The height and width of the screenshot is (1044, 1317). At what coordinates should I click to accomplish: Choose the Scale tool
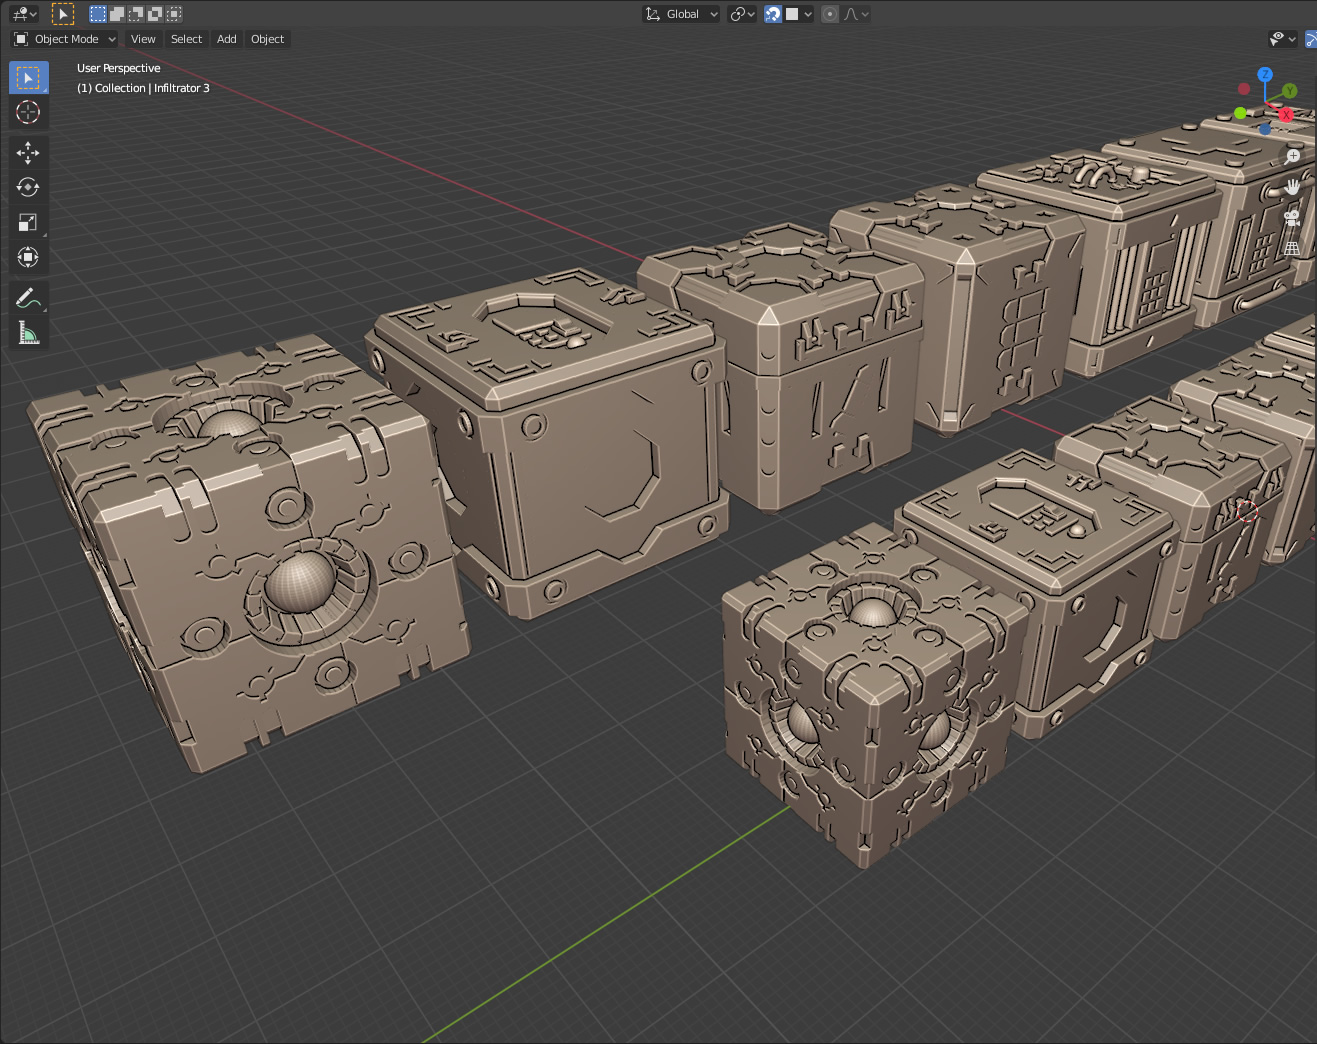(28, 222)
